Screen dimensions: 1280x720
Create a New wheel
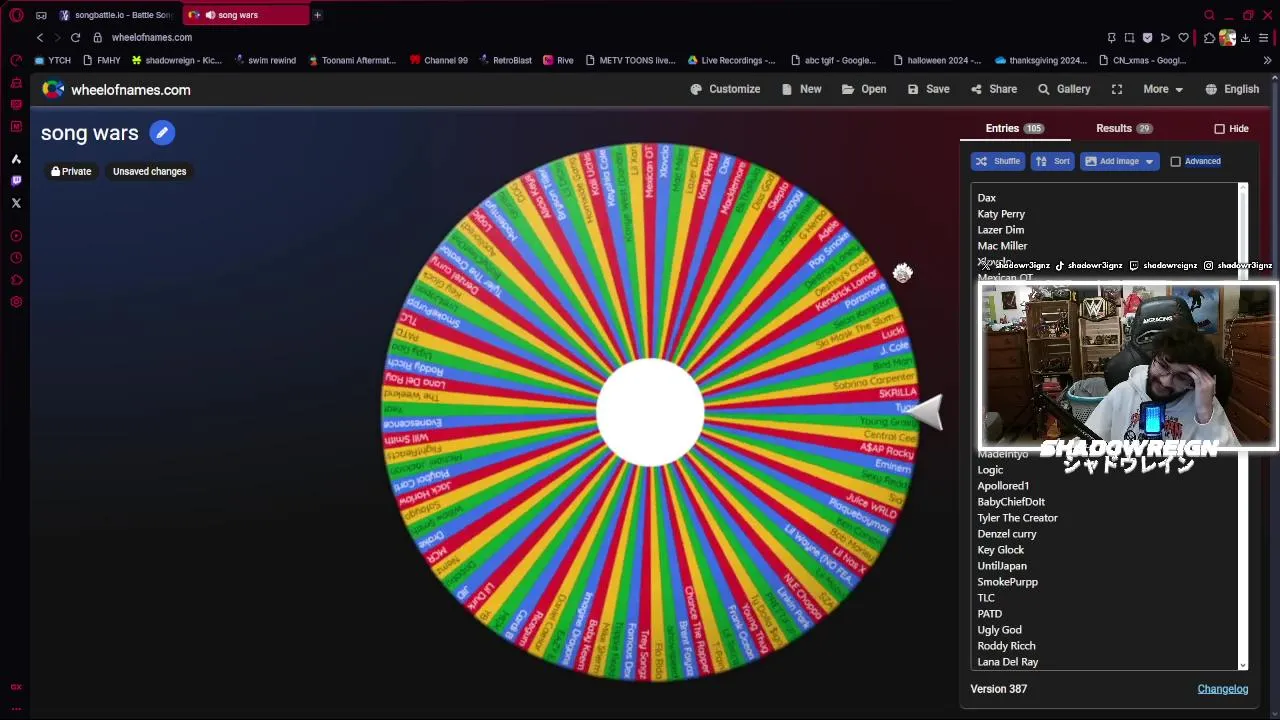point(801,89)
